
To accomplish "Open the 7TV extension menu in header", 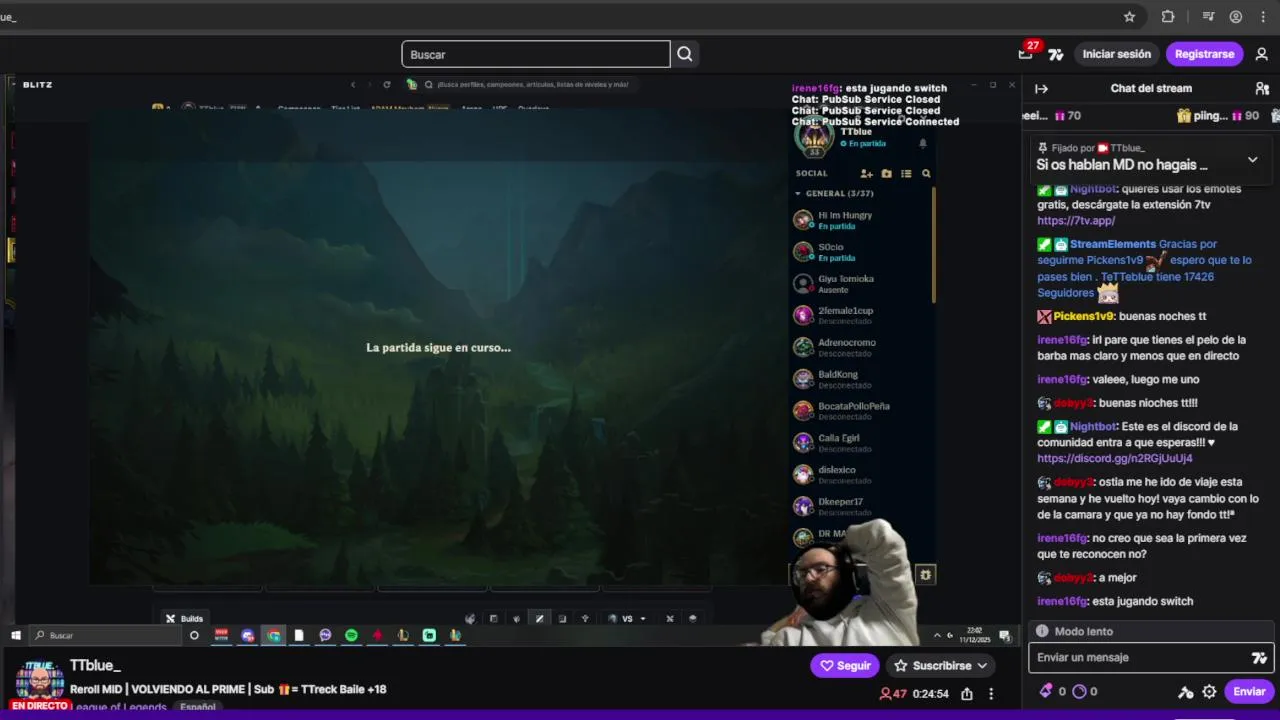I will pos(1056,55).
